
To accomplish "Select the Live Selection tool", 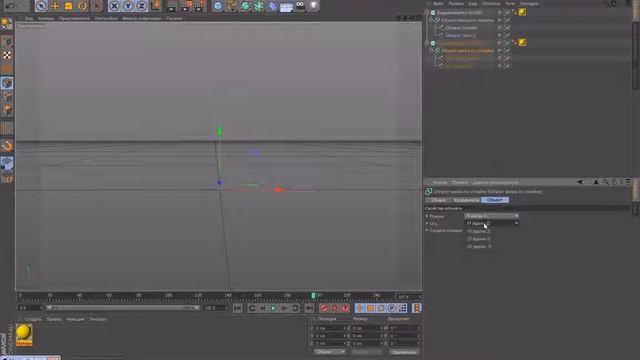I will click(x=41, y=6).
